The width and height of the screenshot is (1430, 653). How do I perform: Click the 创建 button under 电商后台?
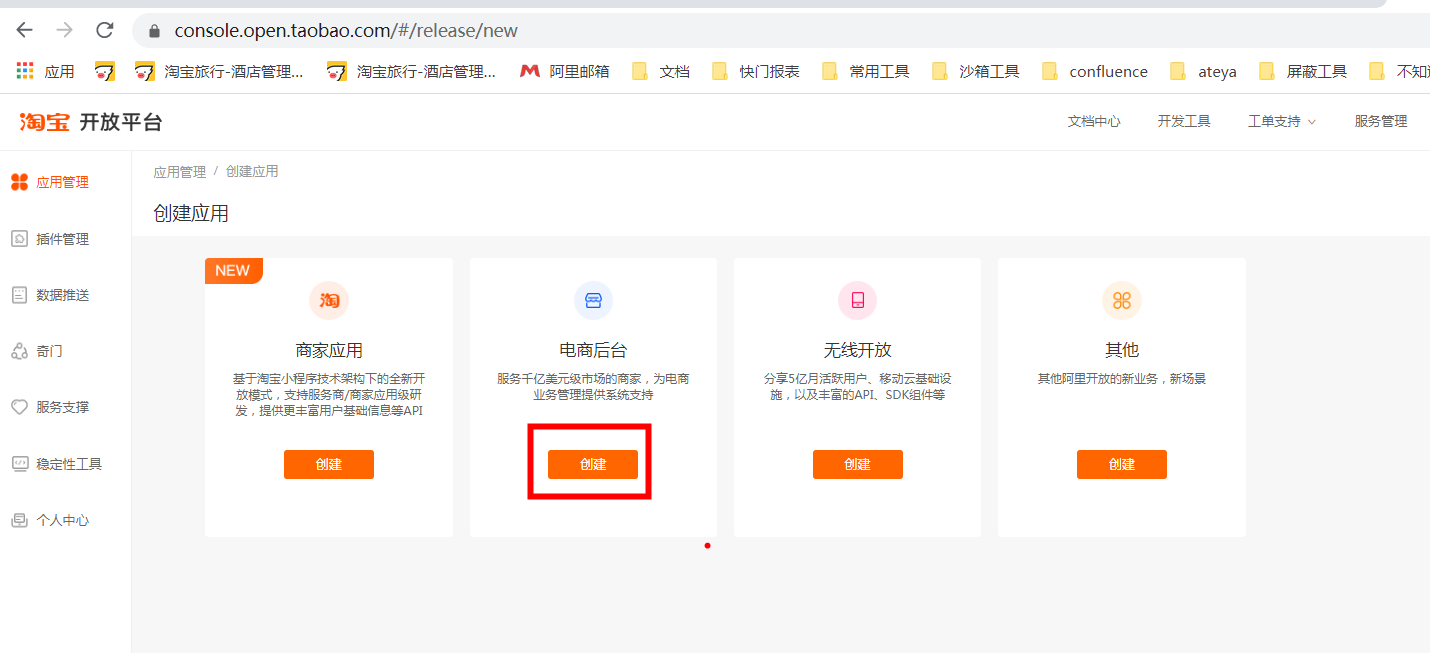point(593,464)
